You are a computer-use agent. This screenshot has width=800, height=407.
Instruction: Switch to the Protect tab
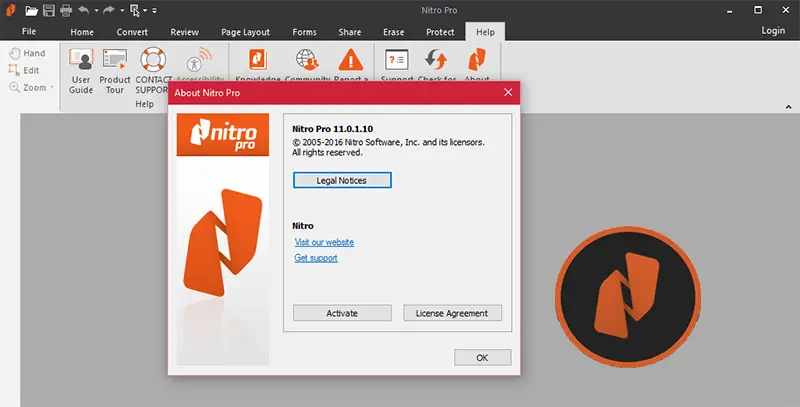click(x=440, y=32)
